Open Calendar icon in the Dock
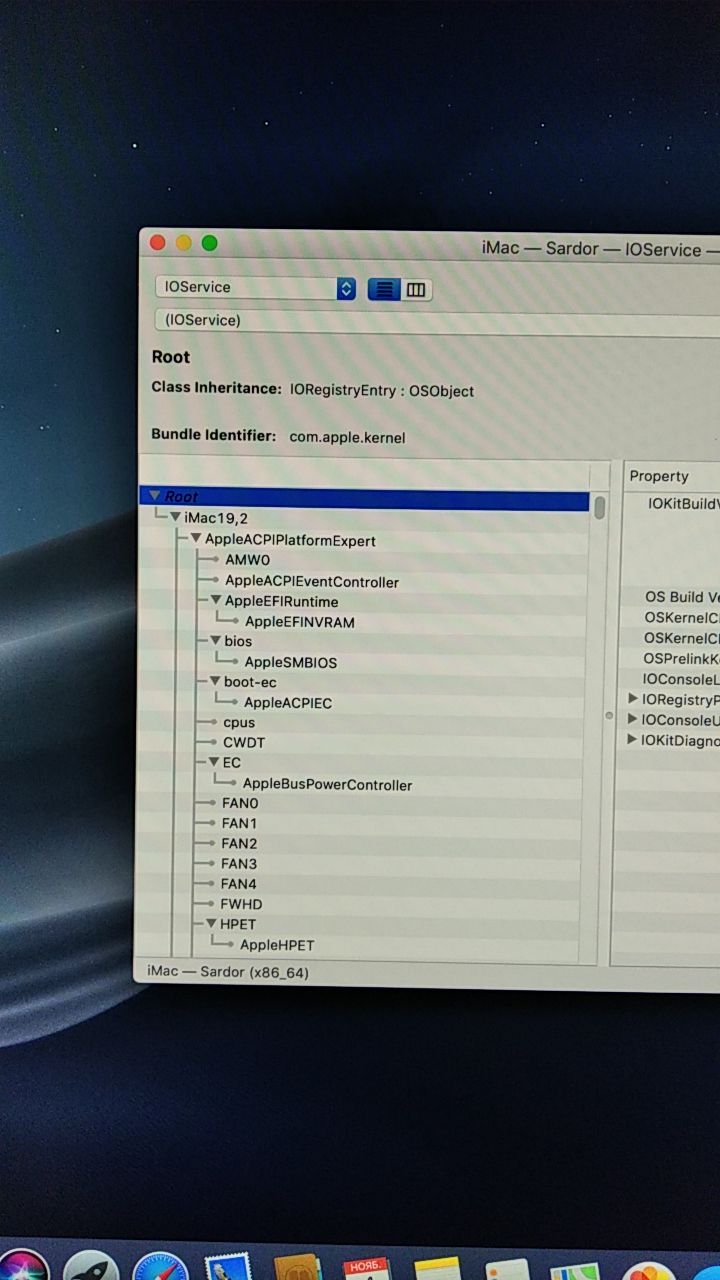The width and height of the screenshot is (720, 1280). [x=366, y=1269]
